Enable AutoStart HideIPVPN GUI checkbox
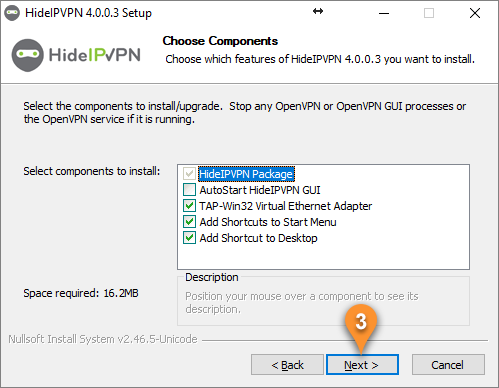This screenshot has height=388, width=499. click(189, 190)
